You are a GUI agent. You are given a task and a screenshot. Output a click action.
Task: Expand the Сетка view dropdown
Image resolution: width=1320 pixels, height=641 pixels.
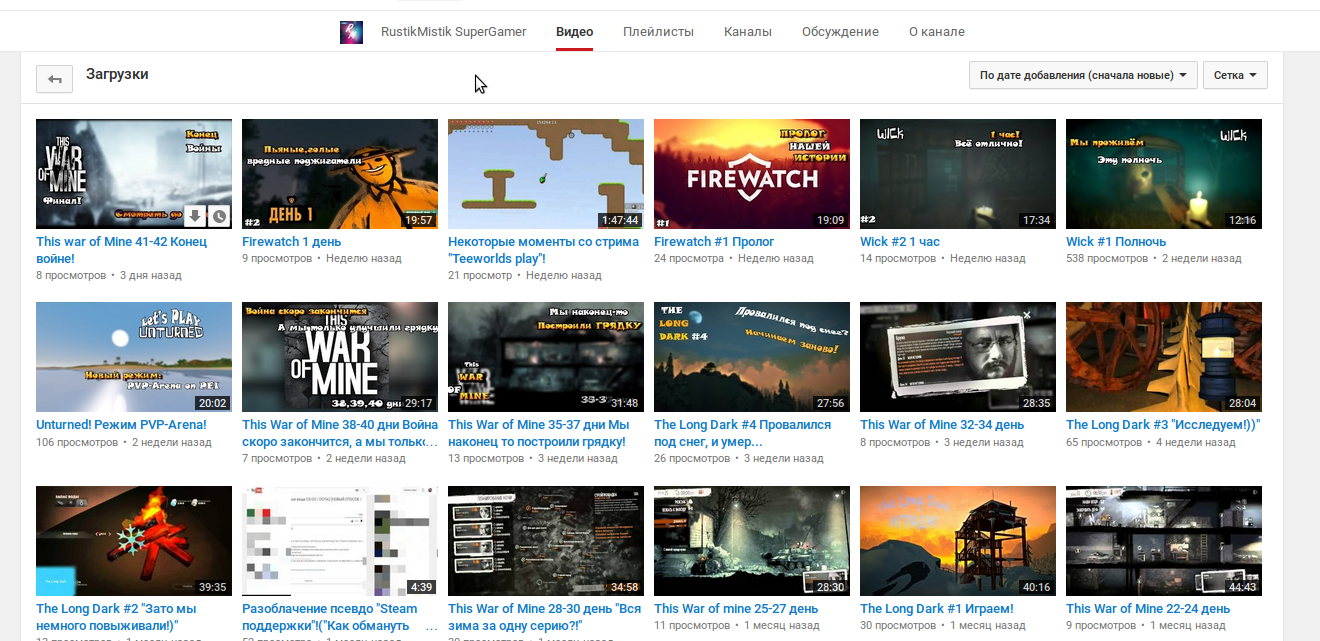(1236, 75)
